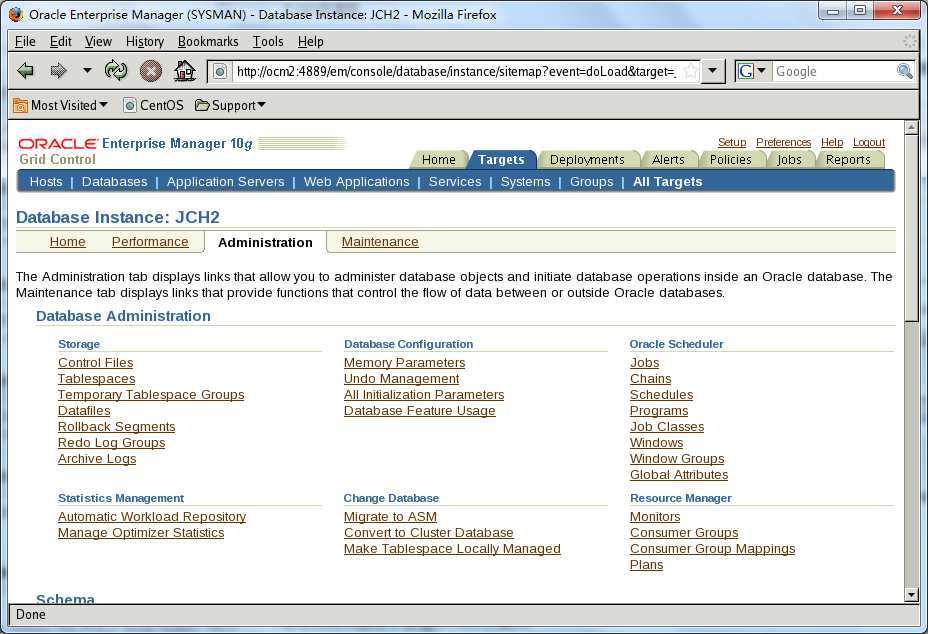Open the instance Maintenance tab
Viewport: 928px width, 634px height.
click(380, 242)
